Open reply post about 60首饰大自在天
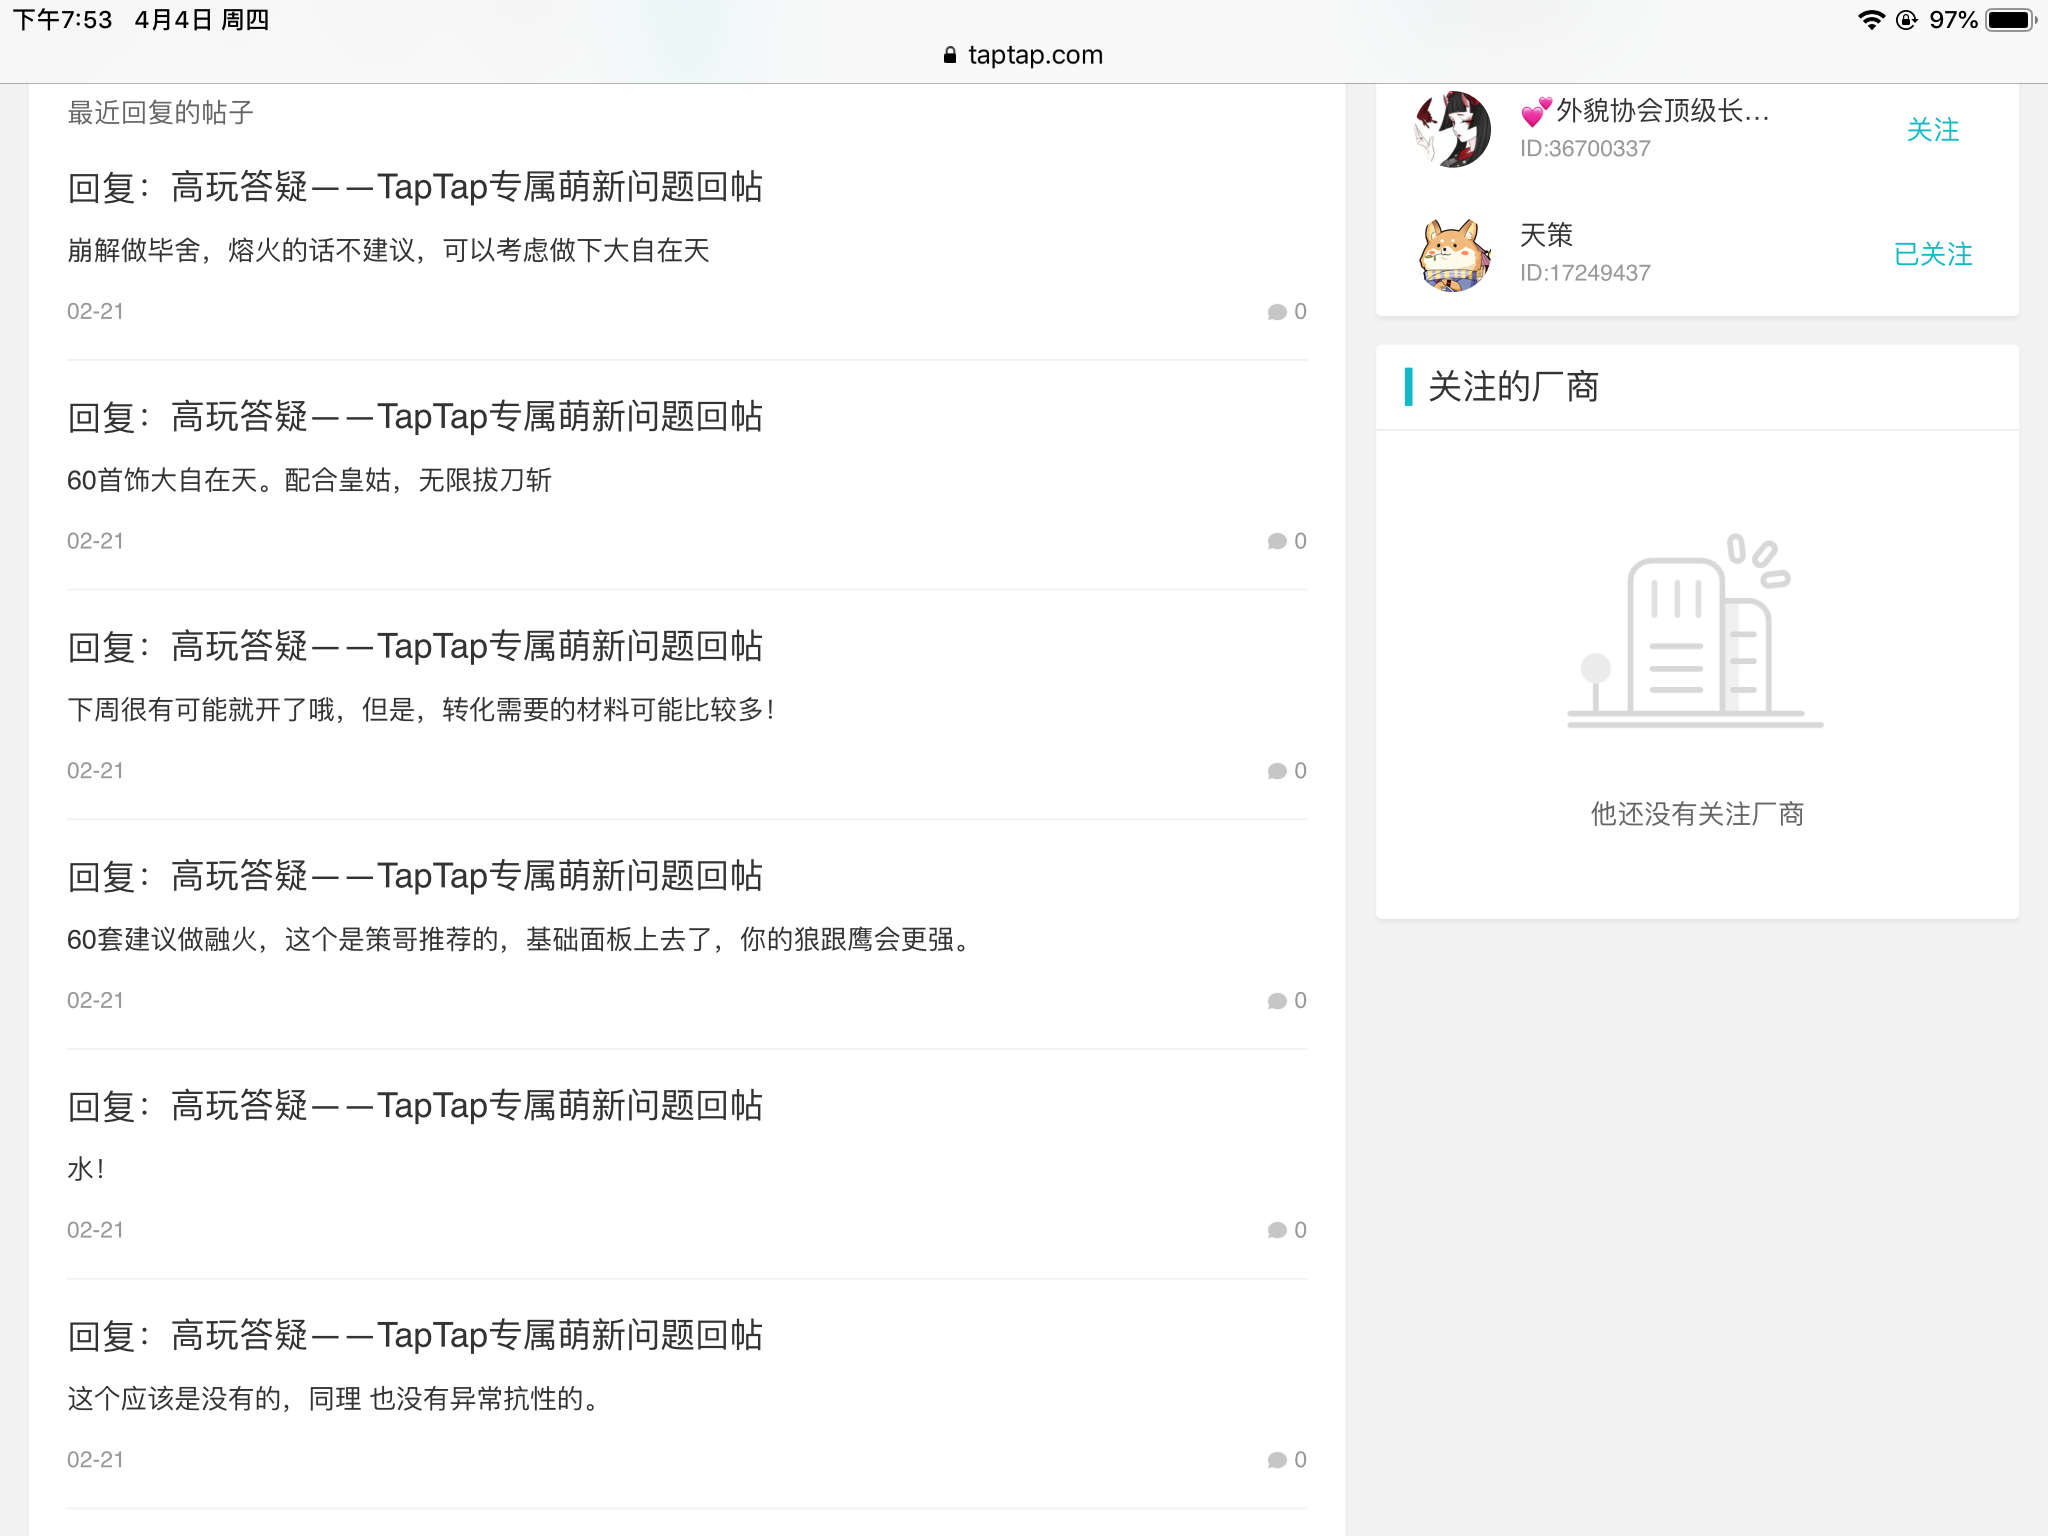Screen dimensions: 2048x1536 coord(415,417)
